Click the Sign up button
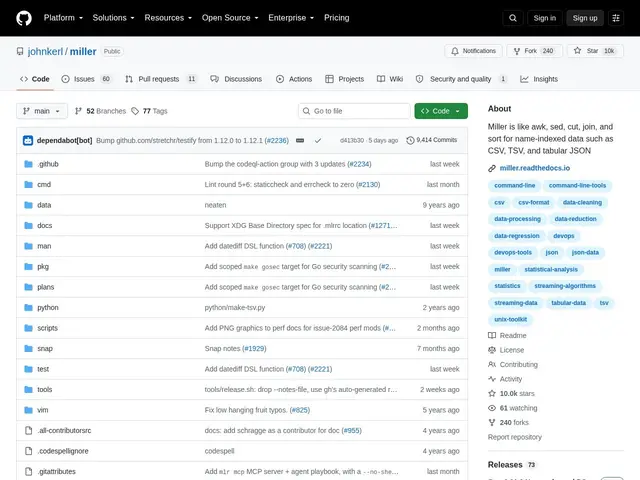640x480 pixels. pos(584,18)
